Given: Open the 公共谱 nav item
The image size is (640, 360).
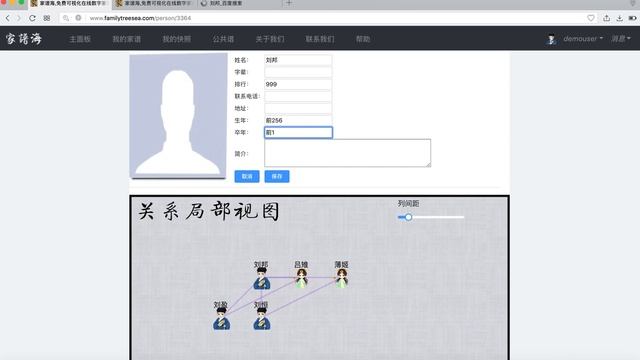Looking at the screenshot, I should (223, 39).
